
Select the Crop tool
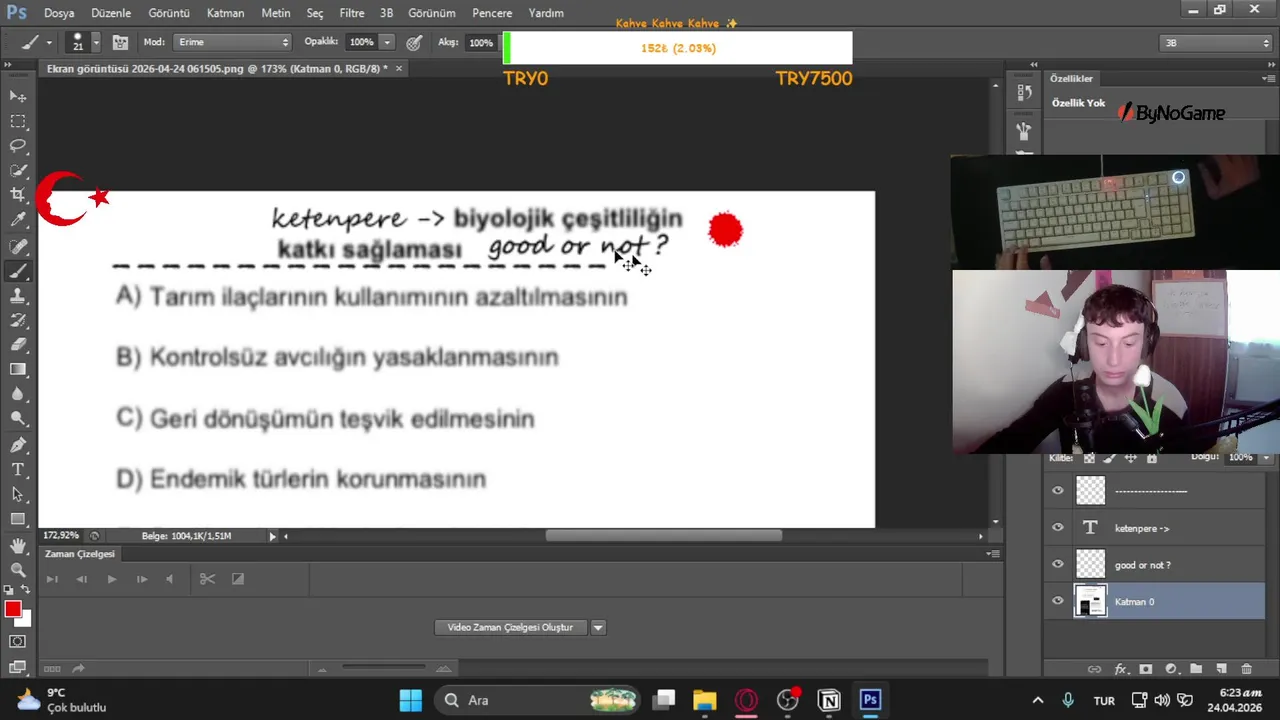pos(18,196)
